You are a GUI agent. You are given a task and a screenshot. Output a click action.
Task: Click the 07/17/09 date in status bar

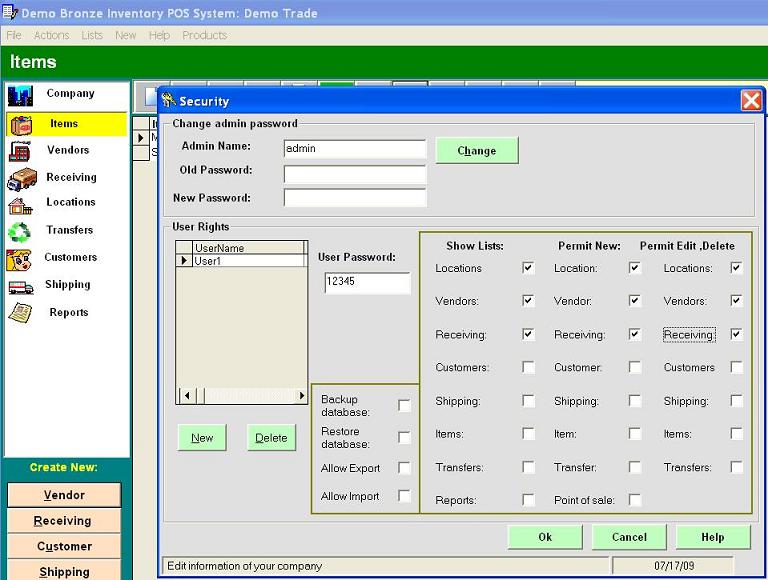pyautogui.click(x=674, y=566)
